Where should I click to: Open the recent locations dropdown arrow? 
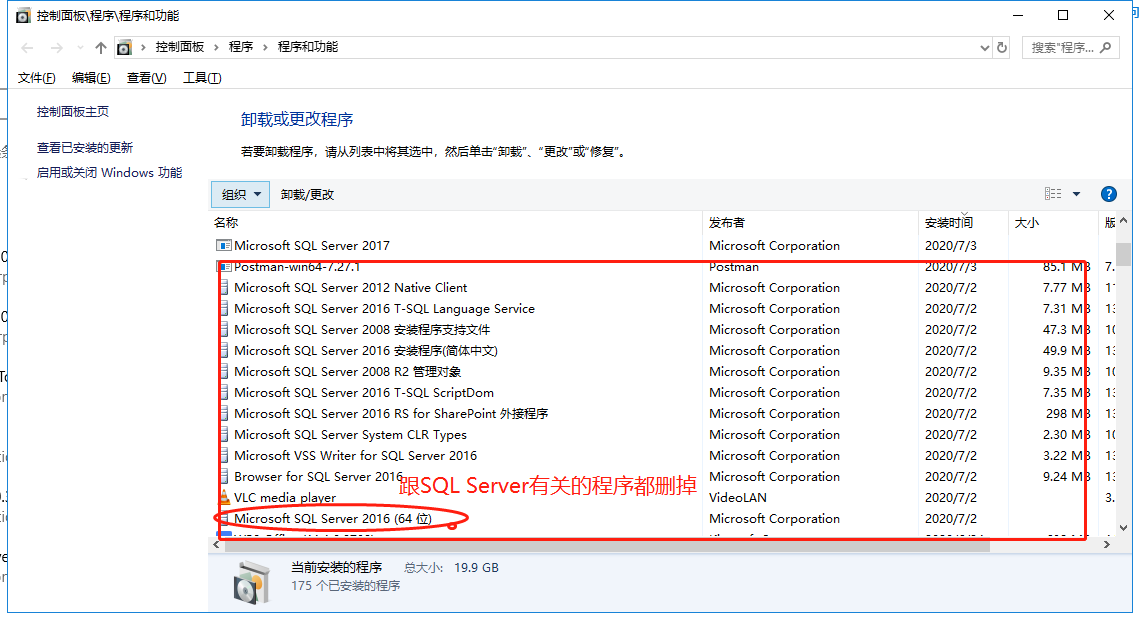80,48
